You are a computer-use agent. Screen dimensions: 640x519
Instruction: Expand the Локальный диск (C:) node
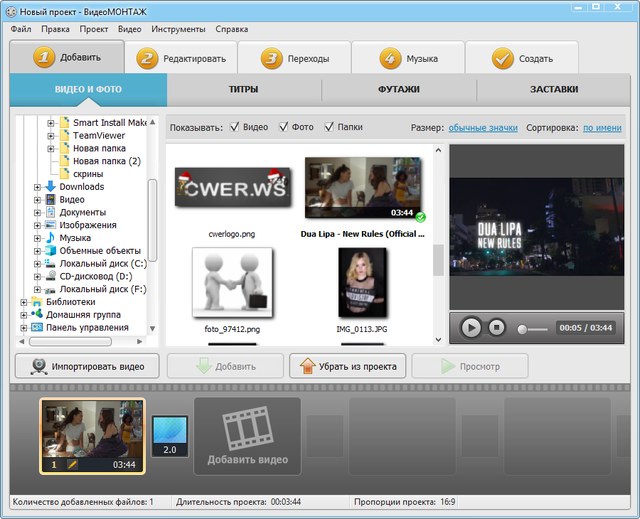[x=37, y=263]
